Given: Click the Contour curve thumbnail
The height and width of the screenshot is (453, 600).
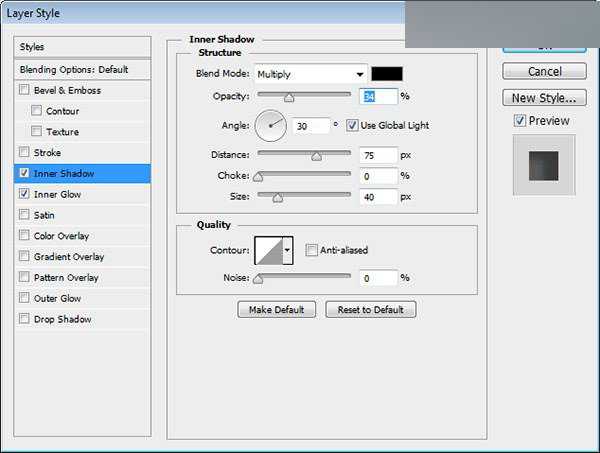Looking at the screenshot, I should click(268, 250).
